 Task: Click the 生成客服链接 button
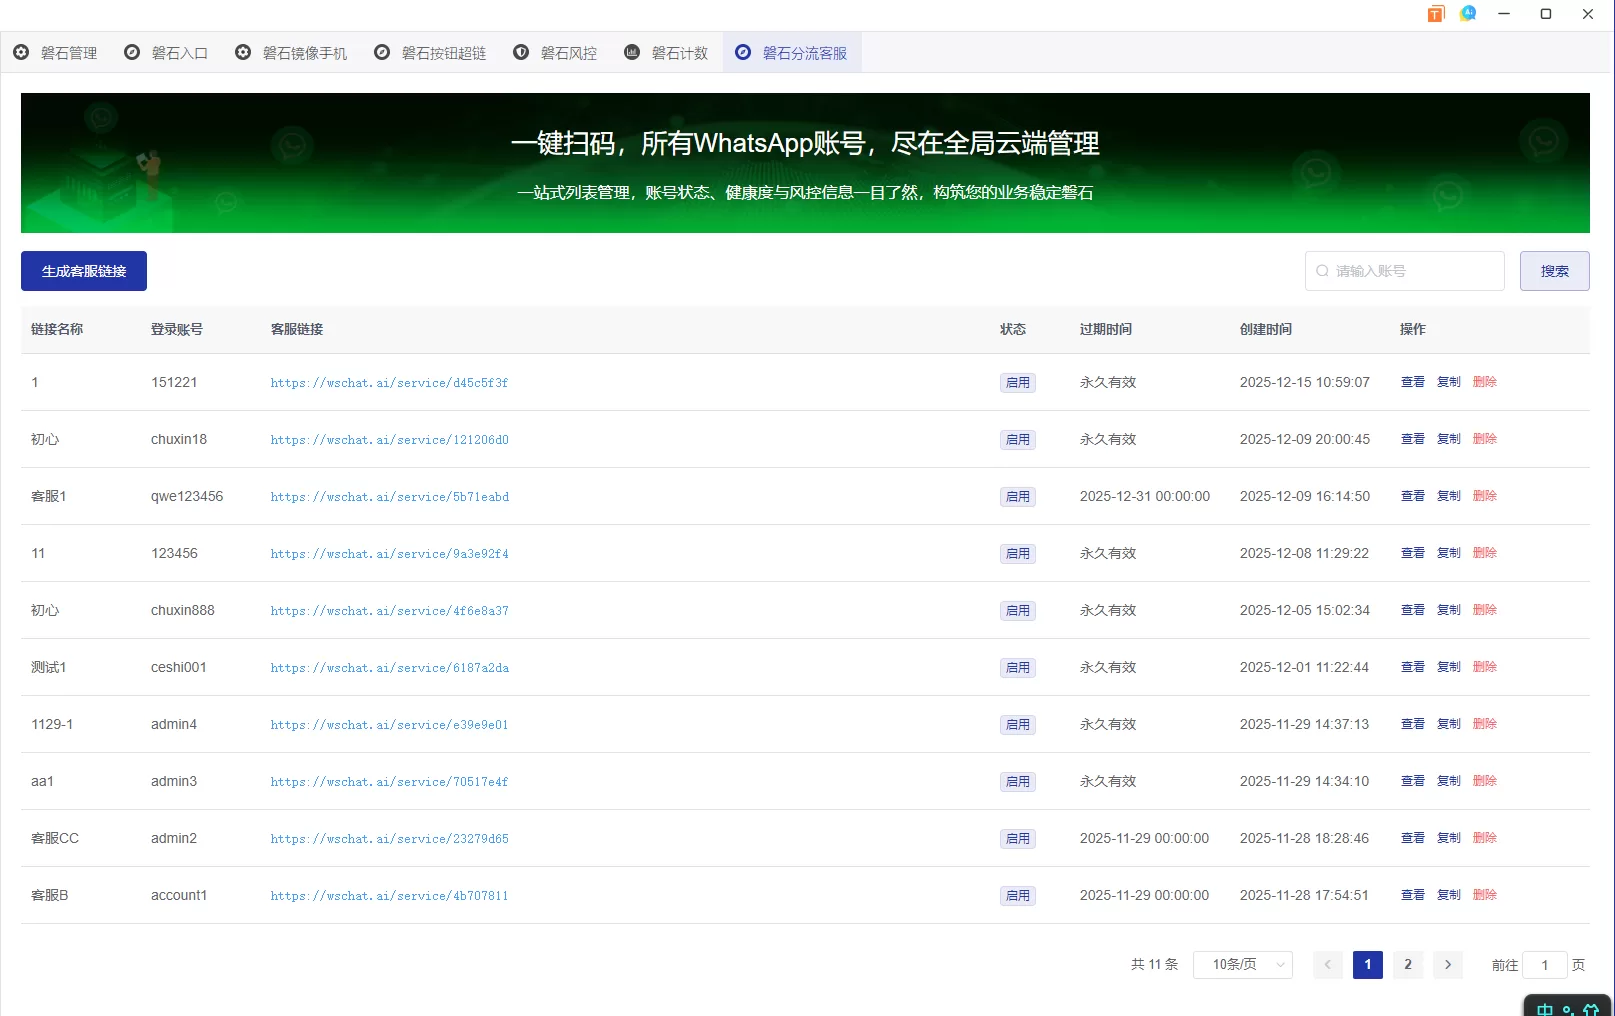[84, 271]
